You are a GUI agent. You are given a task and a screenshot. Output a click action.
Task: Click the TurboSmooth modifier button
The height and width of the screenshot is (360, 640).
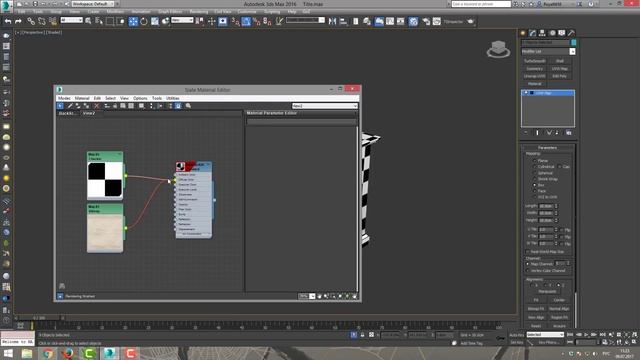click(535, 61)
